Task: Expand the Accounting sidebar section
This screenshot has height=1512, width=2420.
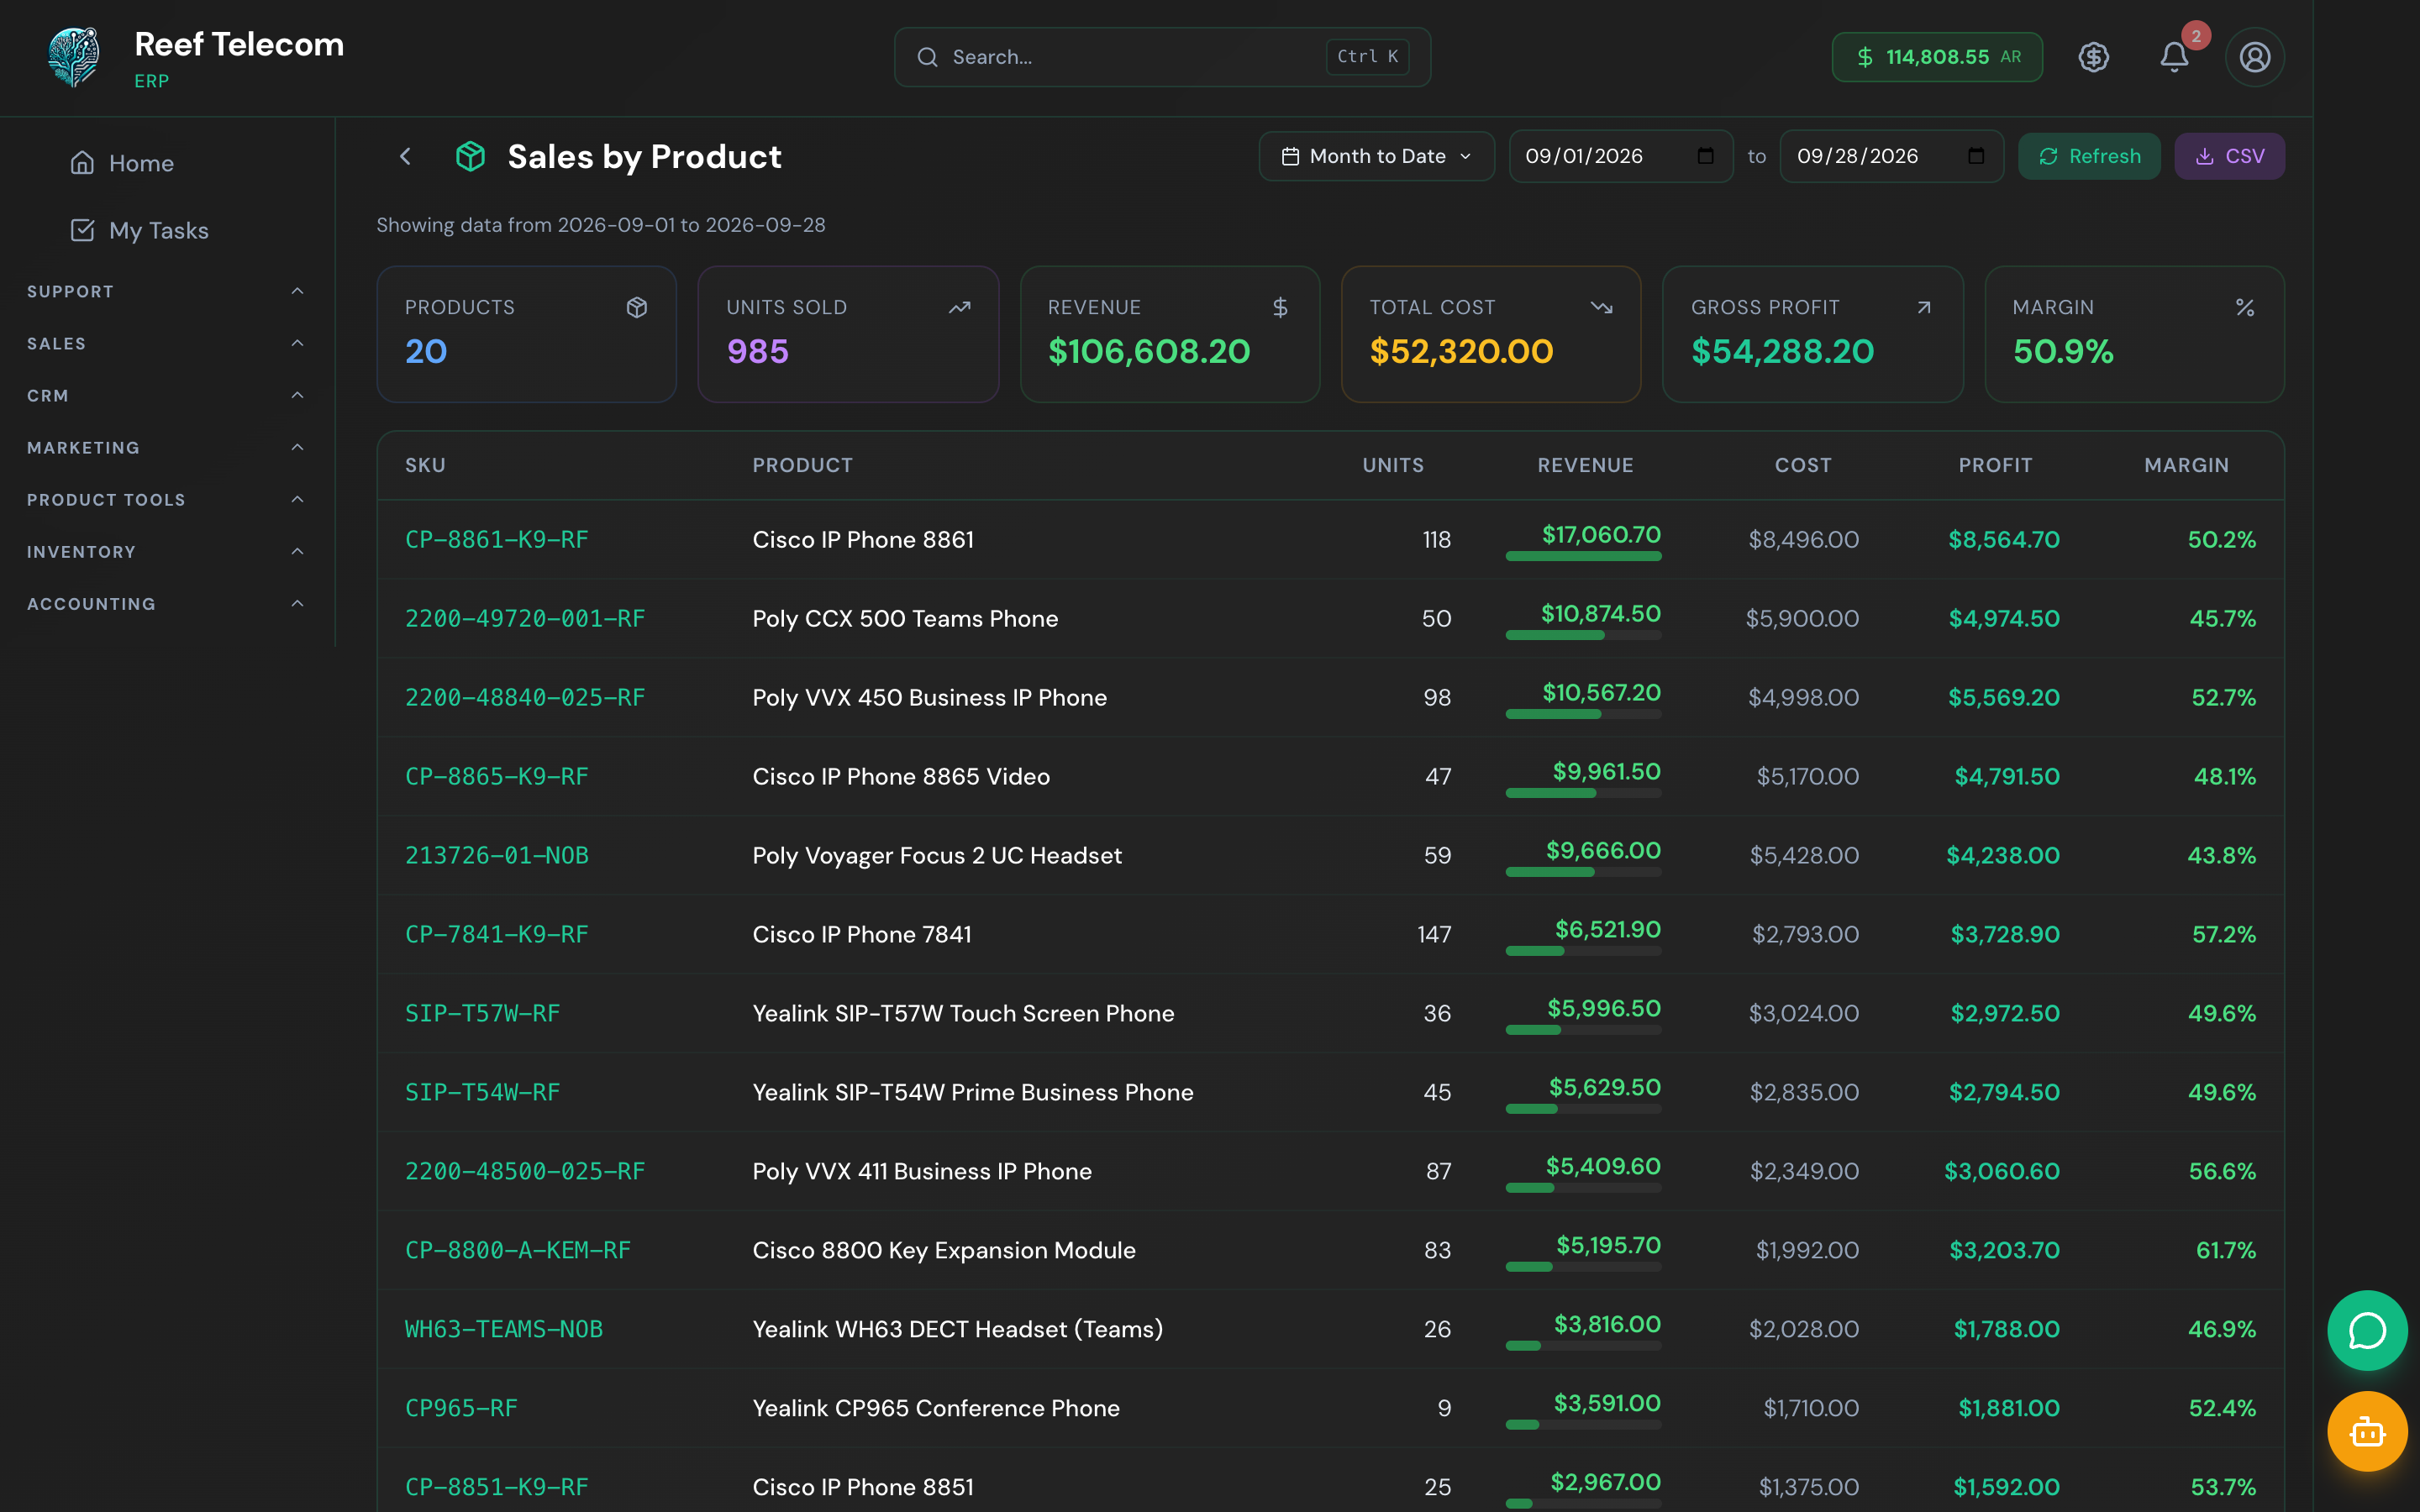Action: click(x=166, y=603)
